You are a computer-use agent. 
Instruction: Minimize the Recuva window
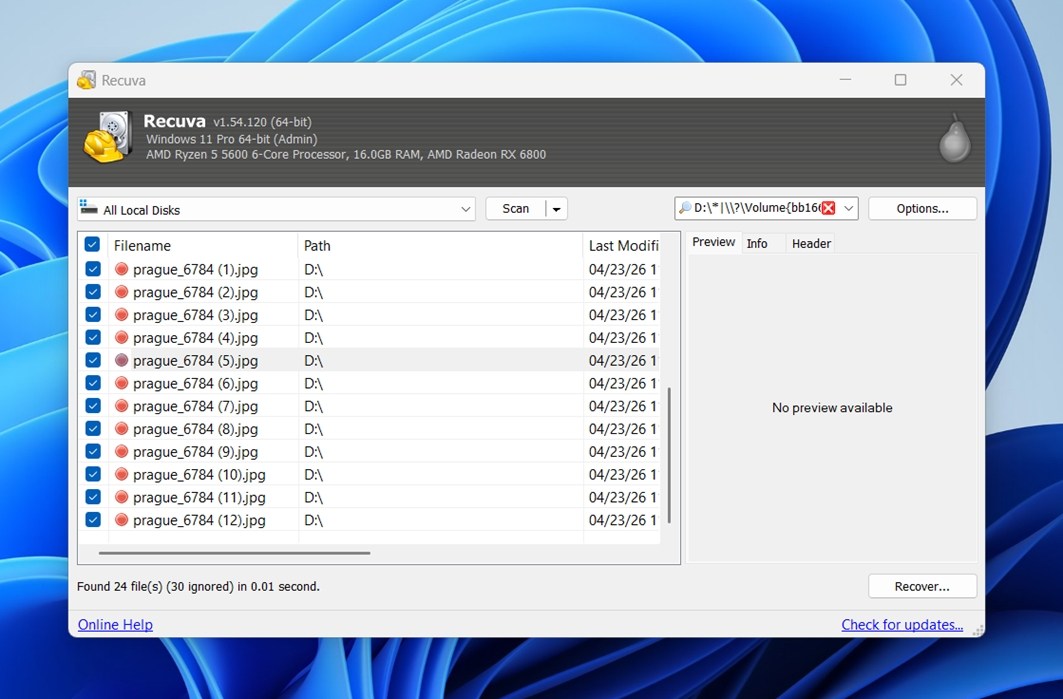pos(845,80)
